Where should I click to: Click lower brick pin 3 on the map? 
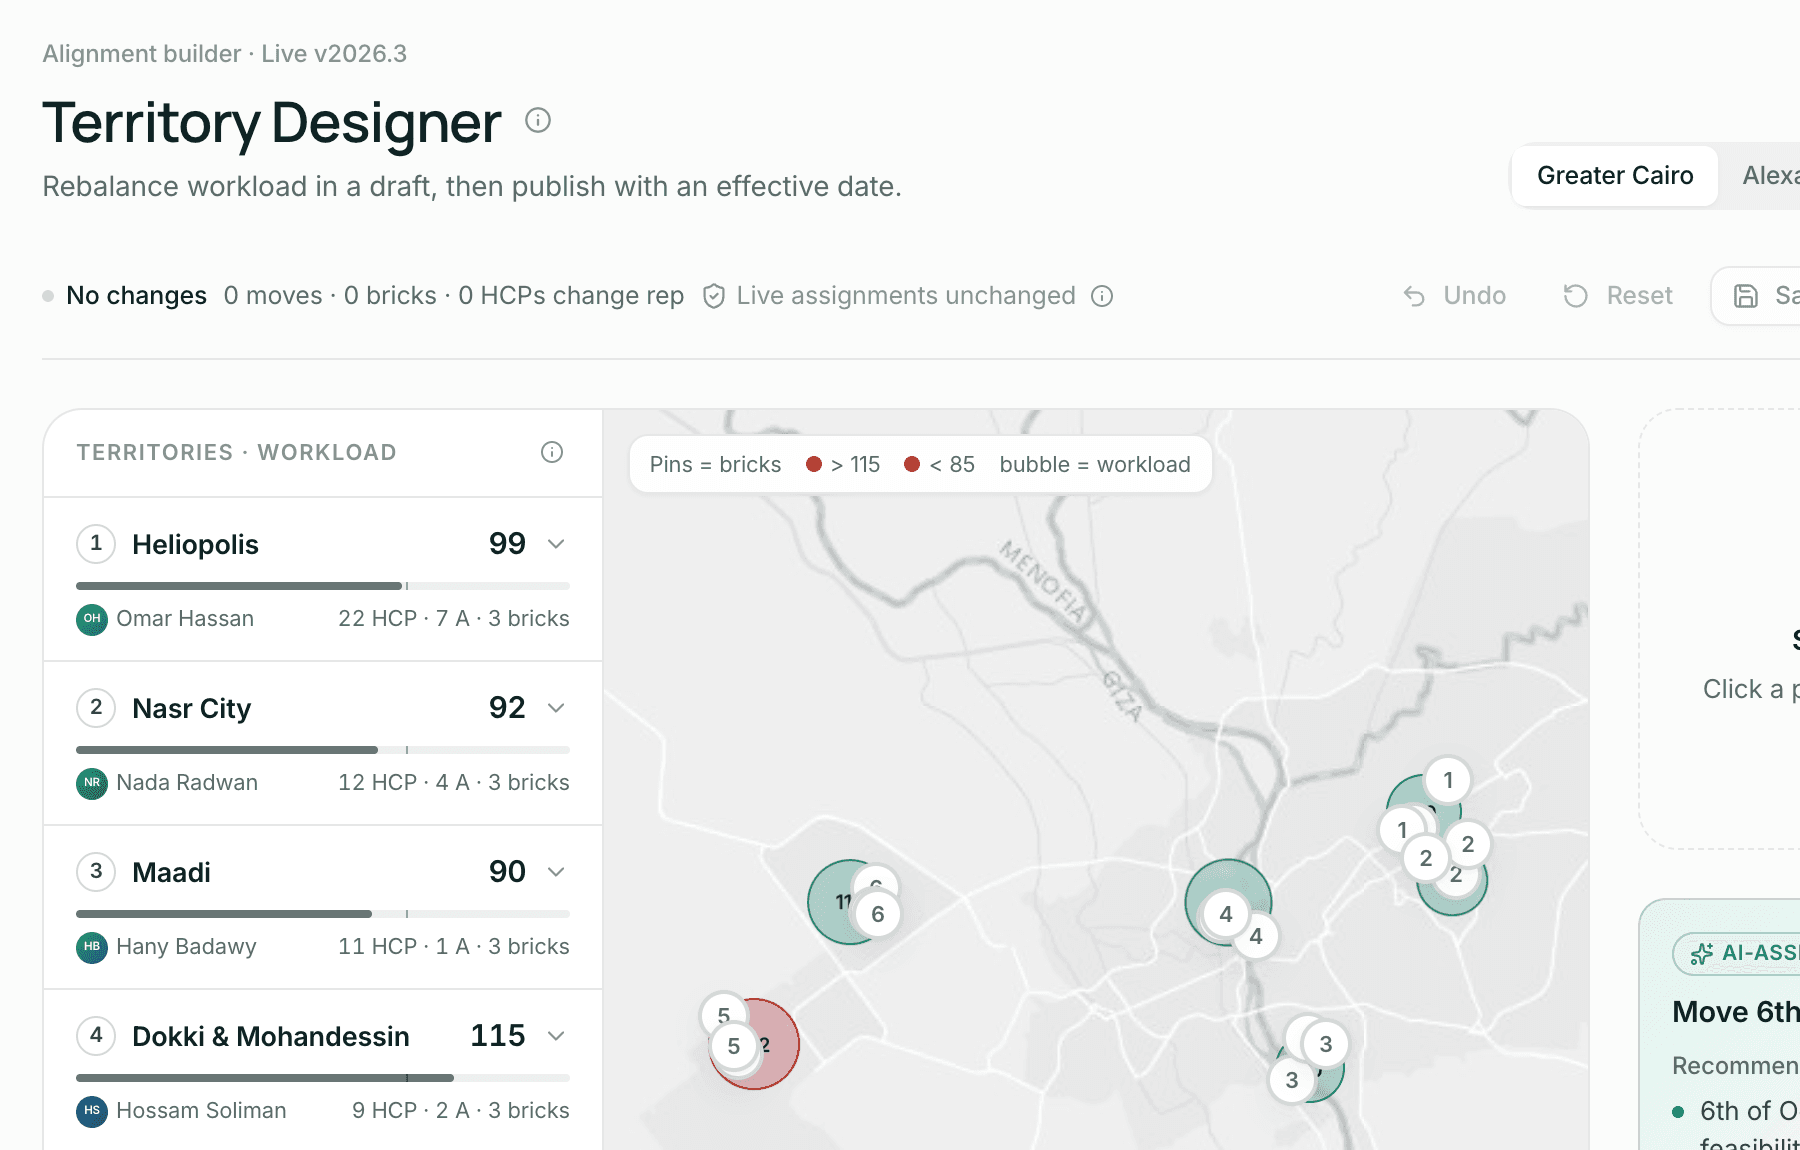(1292, 1080)
